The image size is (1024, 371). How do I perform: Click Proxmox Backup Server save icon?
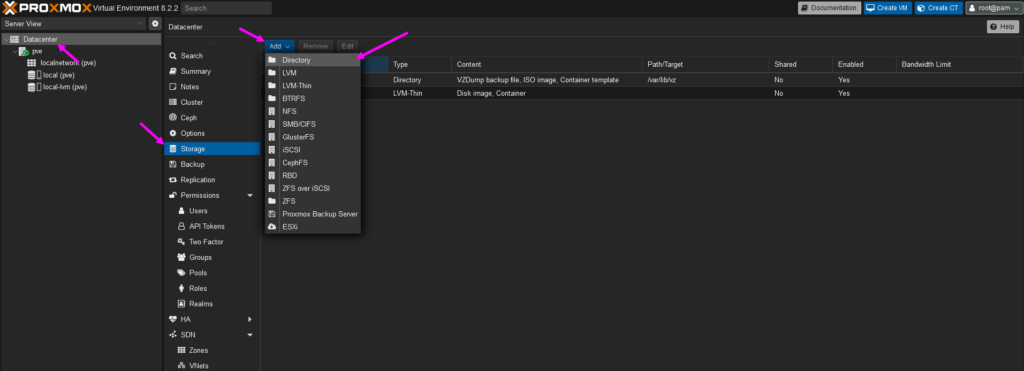coord(272,214)
